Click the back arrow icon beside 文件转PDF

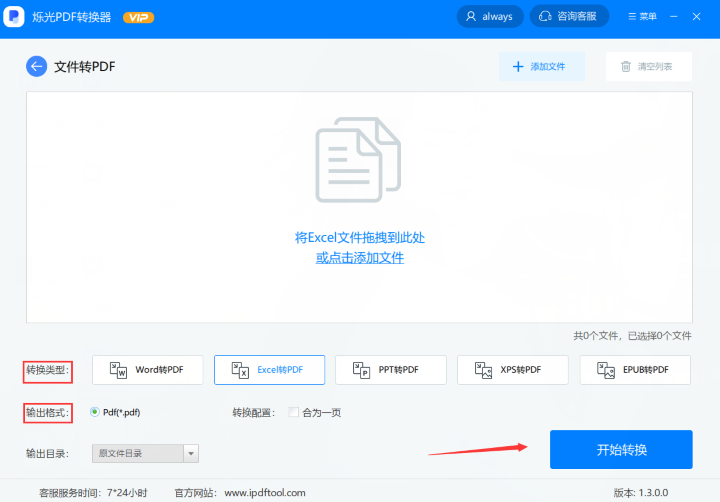(x=37, y=67)
